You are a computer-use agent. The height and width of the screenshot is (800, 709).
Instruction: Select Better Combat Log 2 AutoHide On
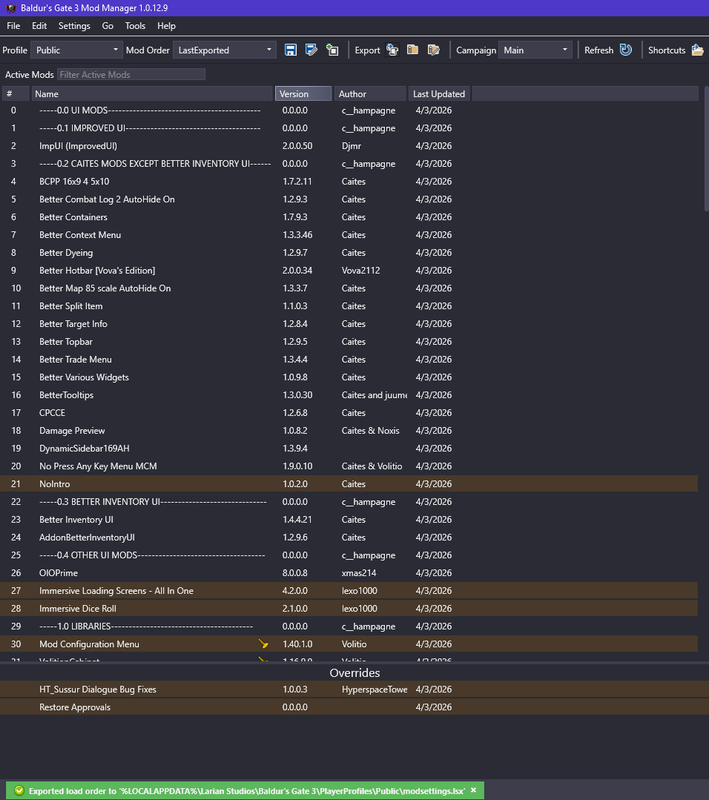tap(349, 199)
